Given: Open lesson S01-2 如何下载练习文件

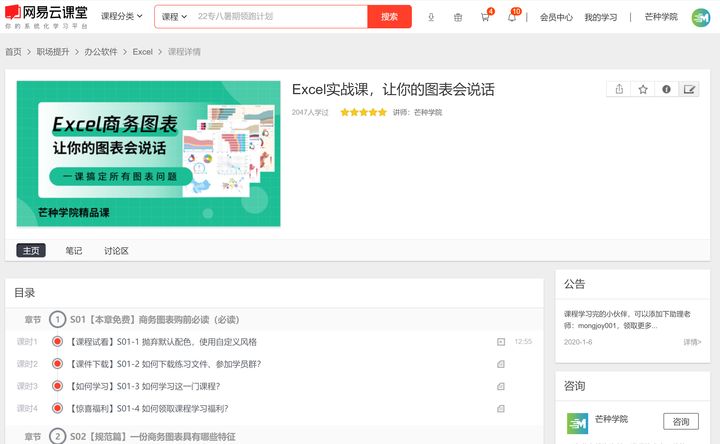Looking at the screenshot, I should [x=165, y=364].
